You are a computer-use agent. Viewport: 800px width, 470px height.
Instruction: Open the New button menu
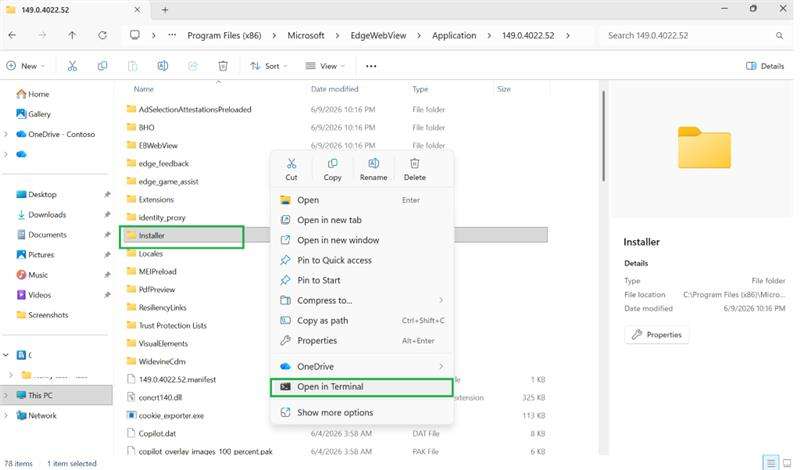[26, 66]
